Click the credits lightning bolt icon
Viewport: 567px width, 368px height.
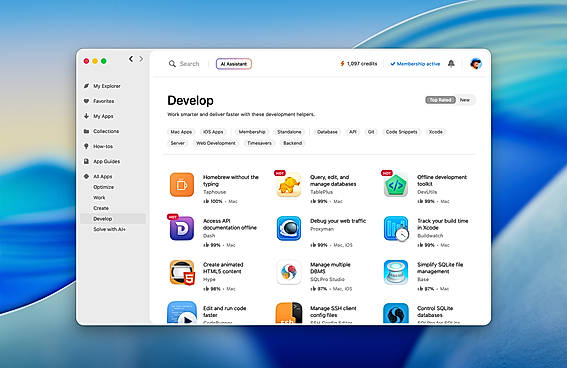[342, 64]
